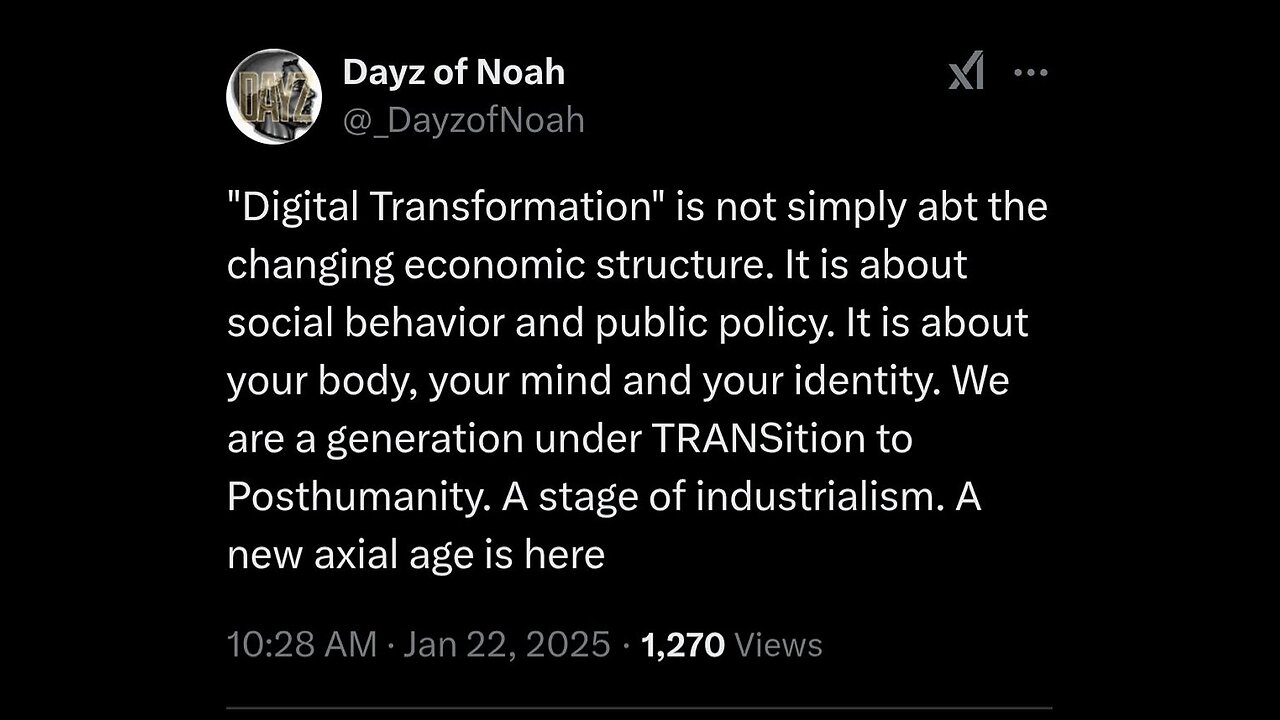The width and height of the screenshot is (1280, 720).
Task: Open the Dayz of Noah display name
Action: tap(453, 72)
